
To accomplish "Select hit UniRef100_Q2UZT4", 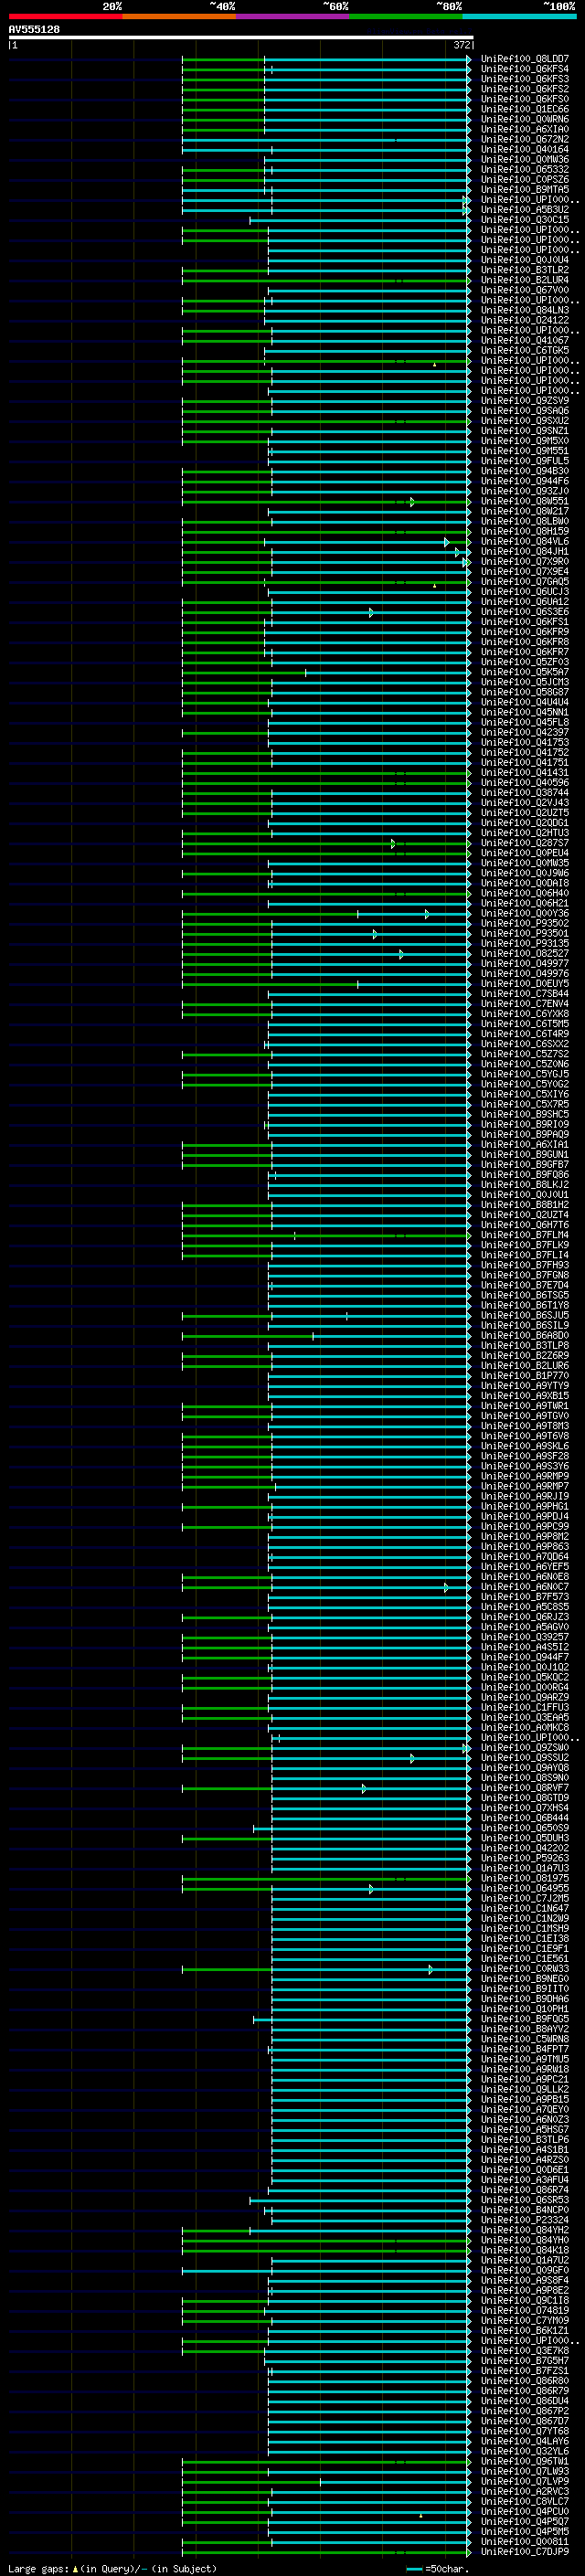I will (x=525, y=1215).
